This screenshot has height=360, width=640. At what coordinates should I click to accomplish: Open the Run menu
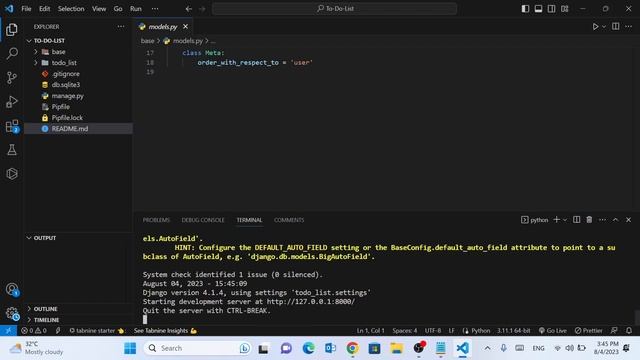136,9
